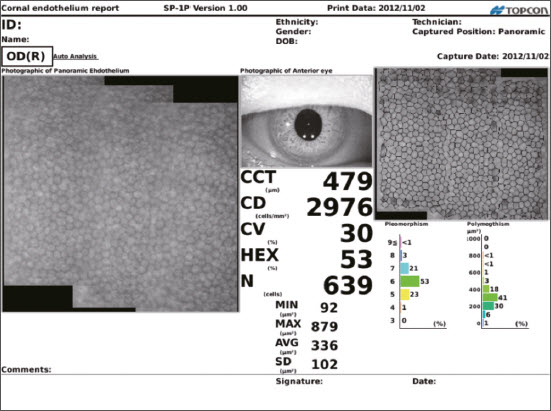Click the panoramic endothelium photograph
The width and height of the screenshot is (551, 411).
[x=120, y=194]
